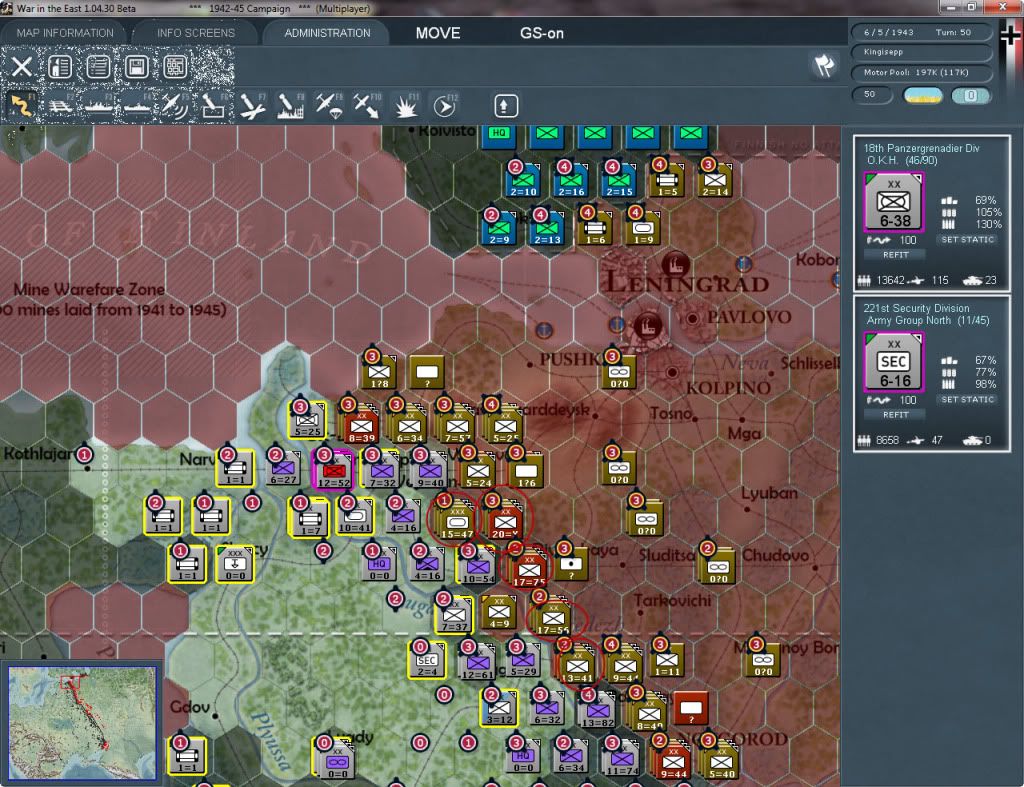Click SET STATIC for 18th Panzergrenadier Div
1024x787 pixels.
click(x=968, y=240)
